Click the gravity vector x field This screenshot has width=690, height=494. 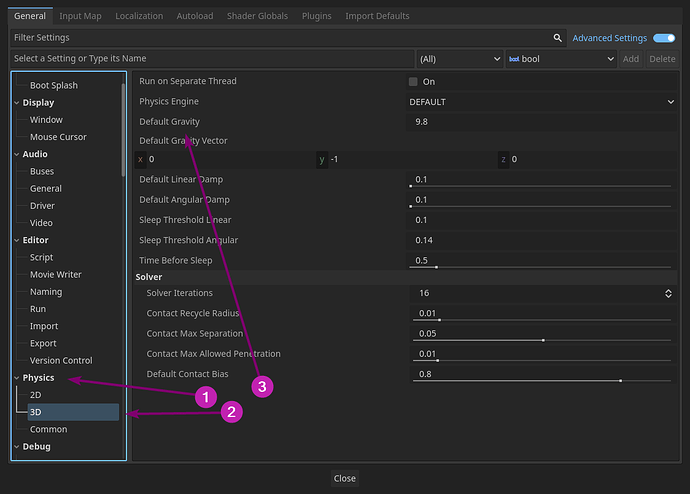click(x=224, y=159)
